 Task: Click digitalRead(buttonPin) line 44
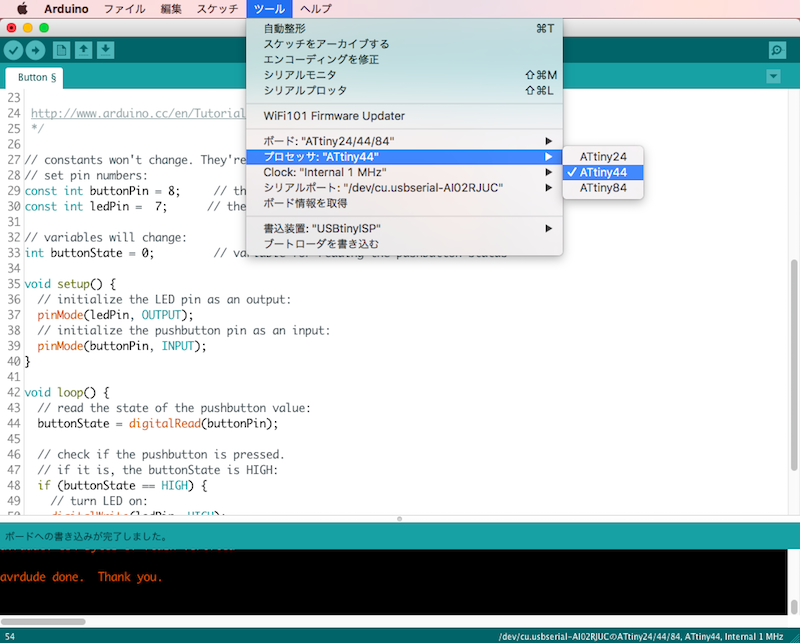point(203,424)
